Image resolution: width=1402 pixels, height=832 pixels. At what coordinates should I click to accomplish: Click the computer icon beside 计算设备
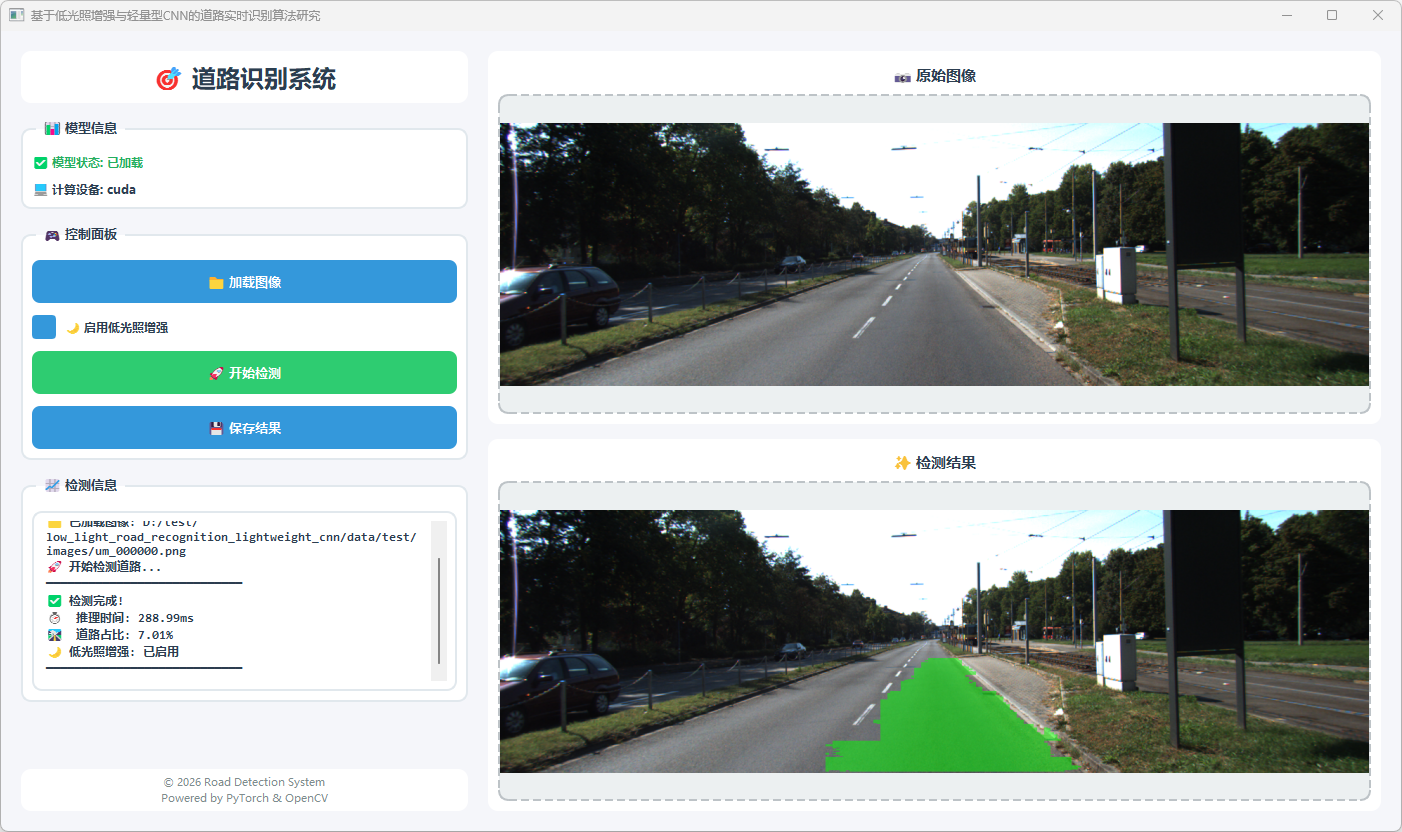40,190
